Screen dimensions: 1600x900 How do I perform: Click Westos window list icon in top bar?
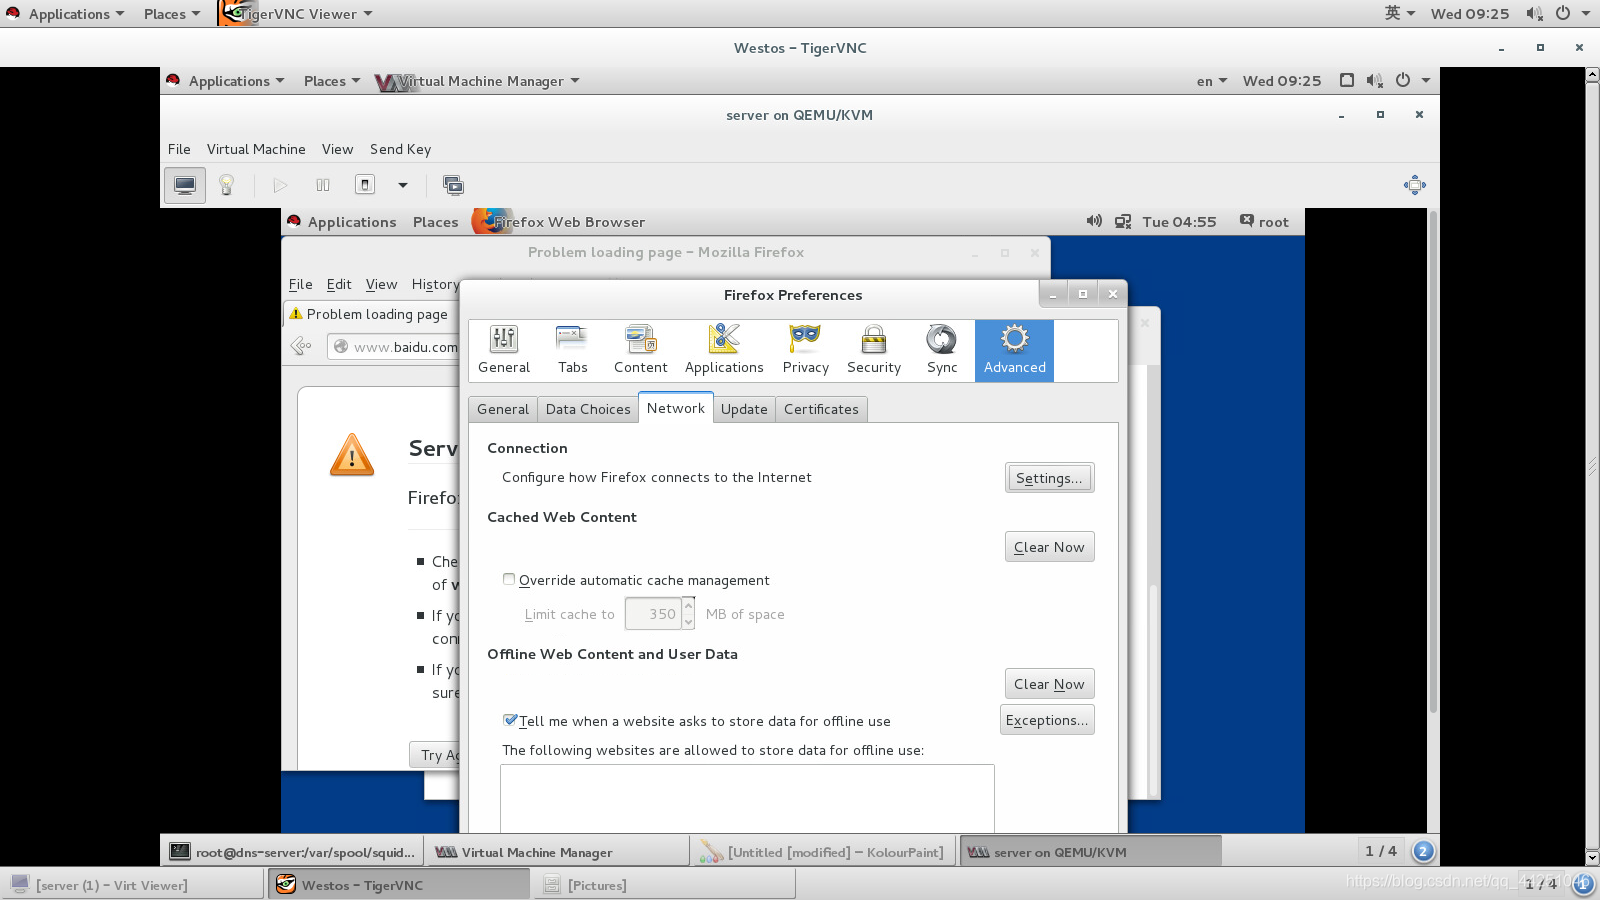[1347, 80]
